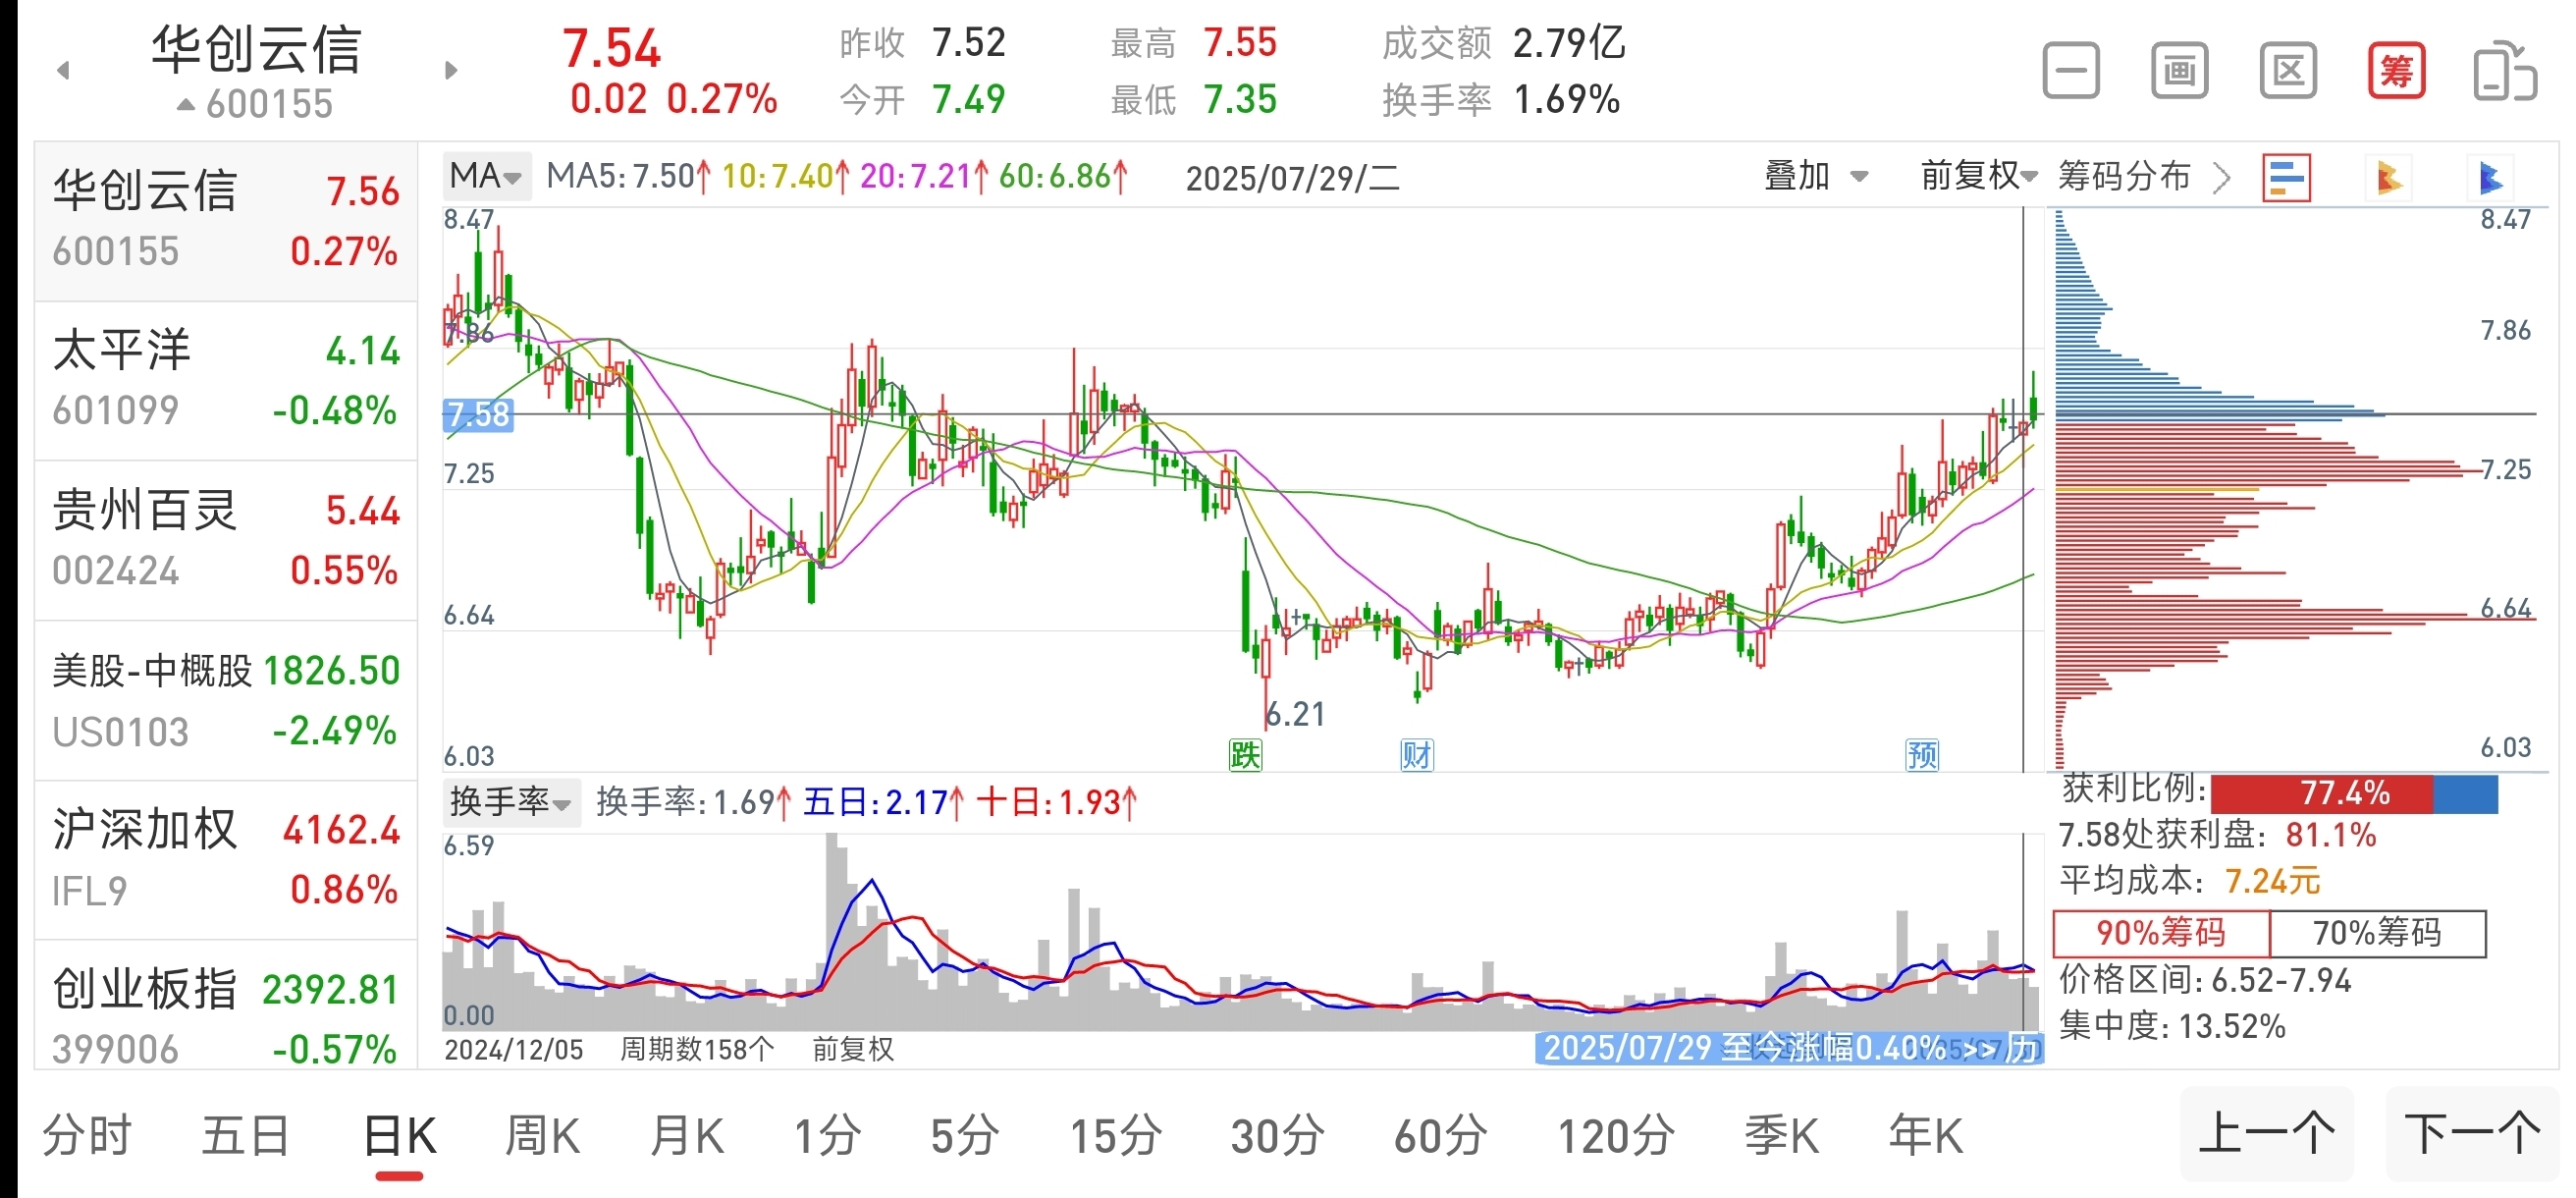The height and width of the screenshot is (1198, 2576).
Task: Go to next stock with right arrow
Action: point(451,70)
